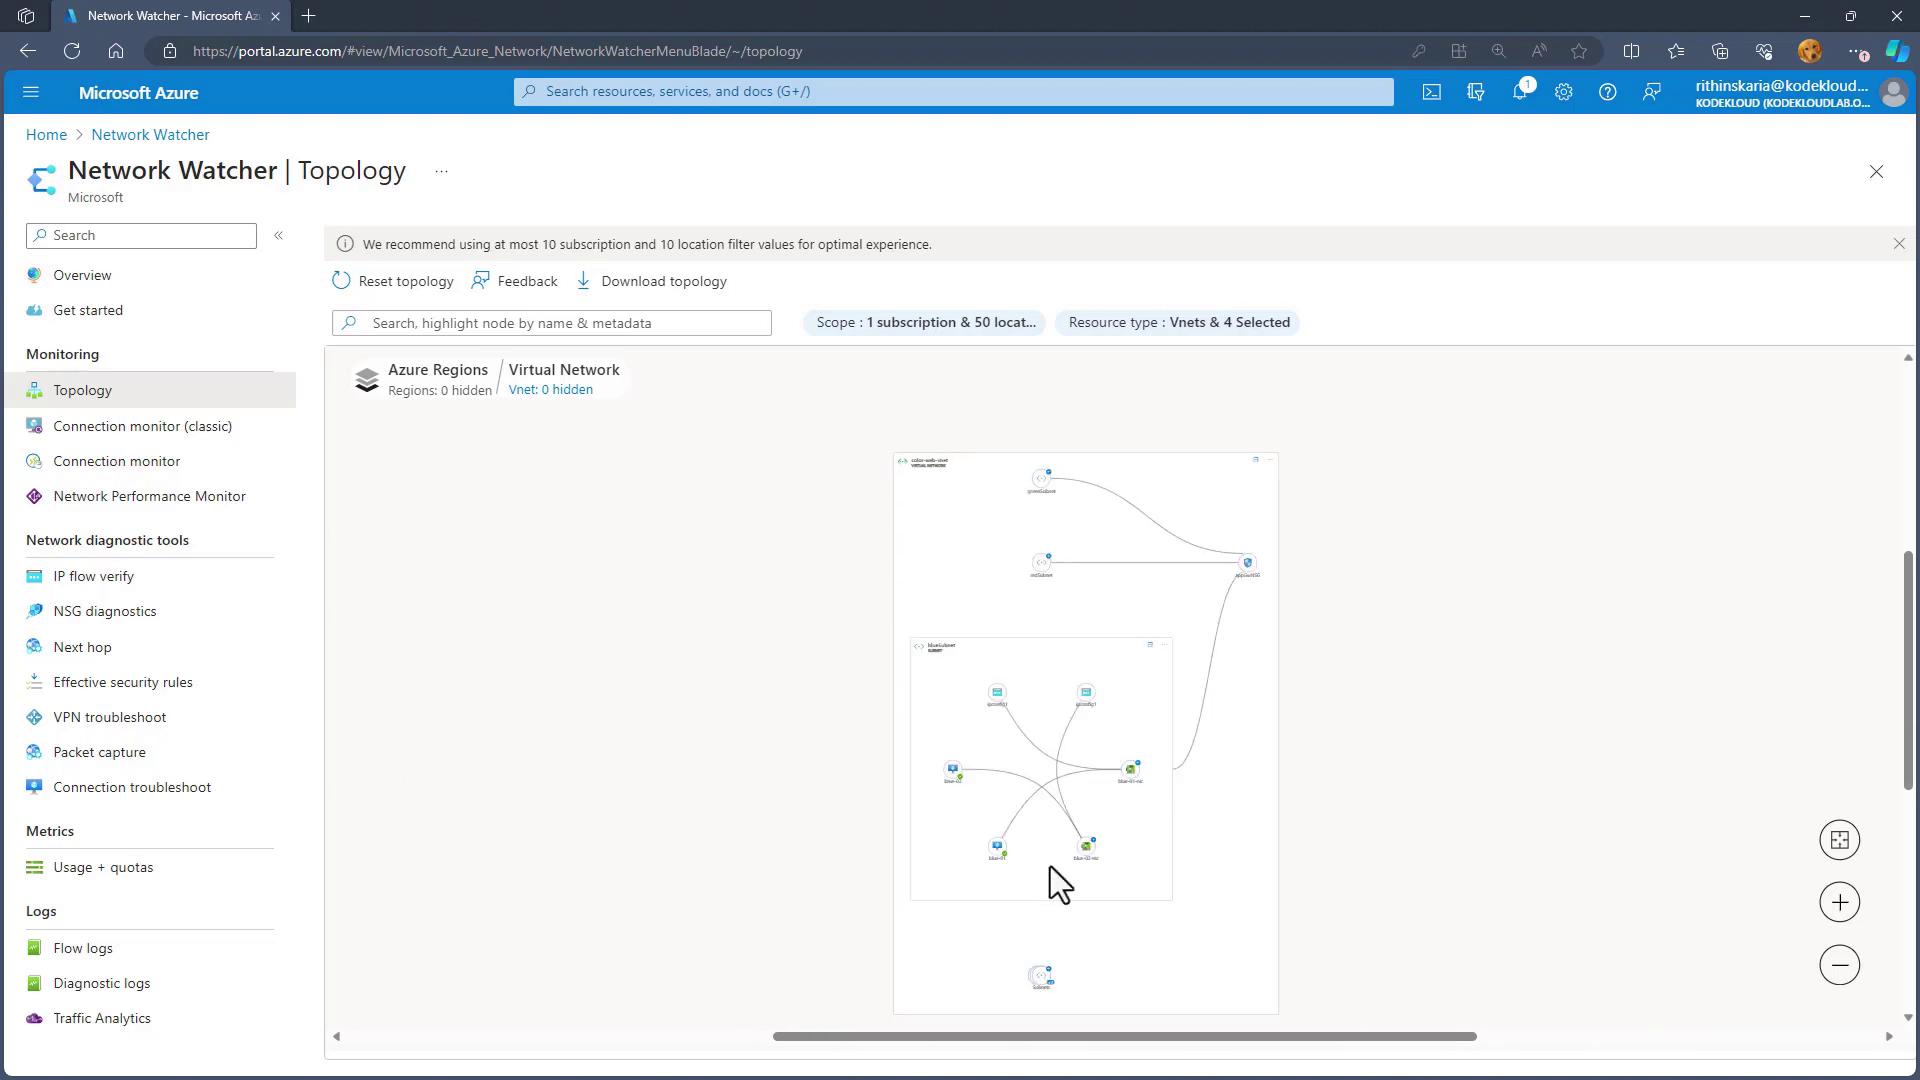Click the appGw NSG shield node

(1247, 563)
